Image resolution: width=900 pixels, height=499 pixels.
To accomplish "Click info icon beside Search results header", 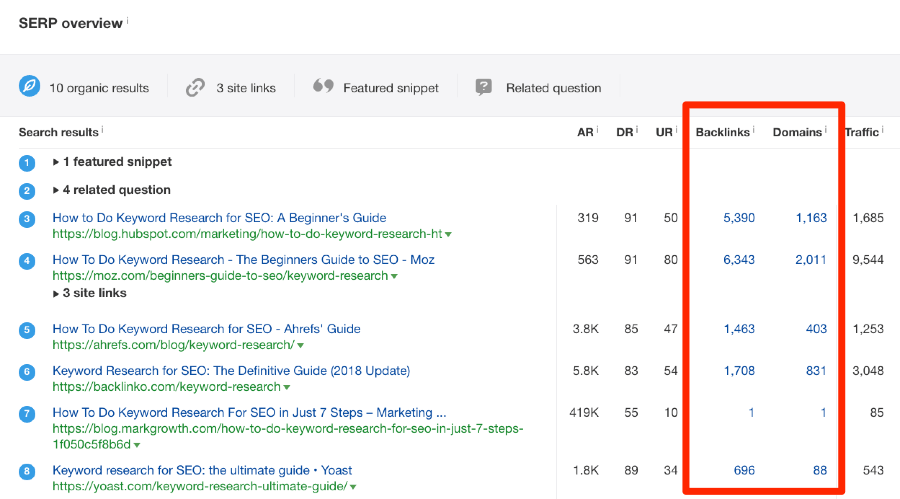I will point(102,130).
